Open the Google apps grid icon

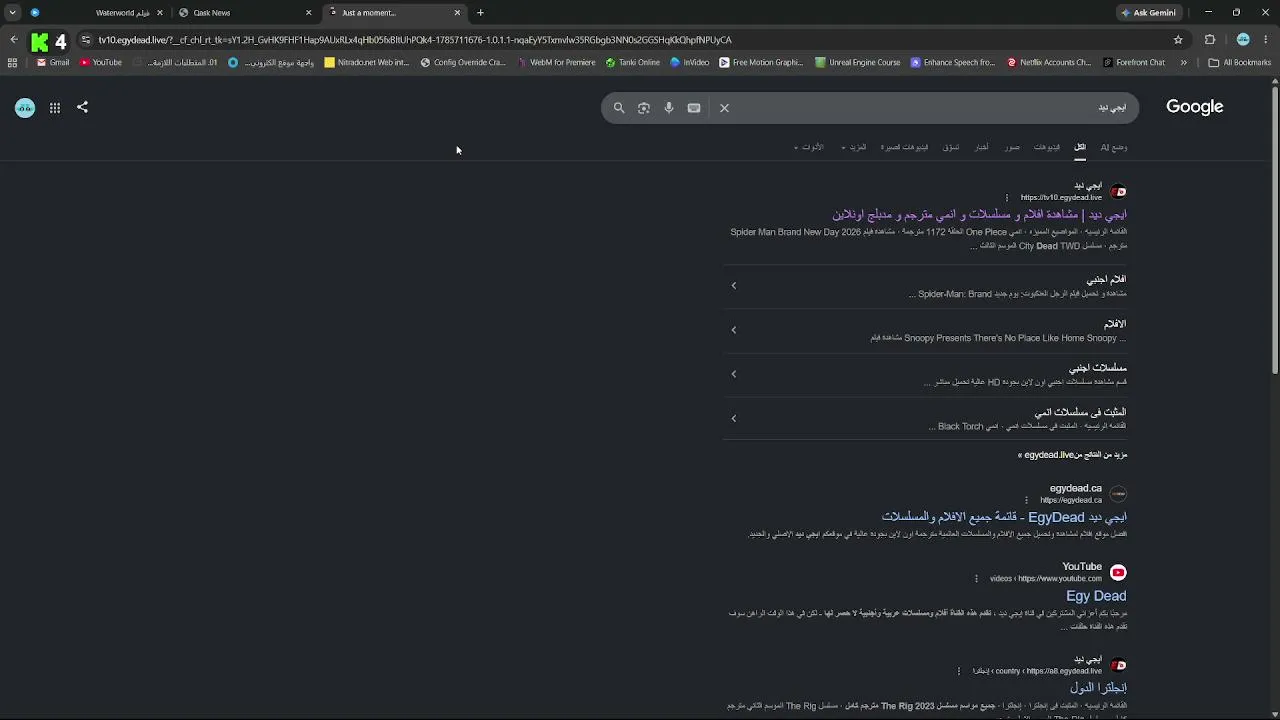click(x=55, y=108)
